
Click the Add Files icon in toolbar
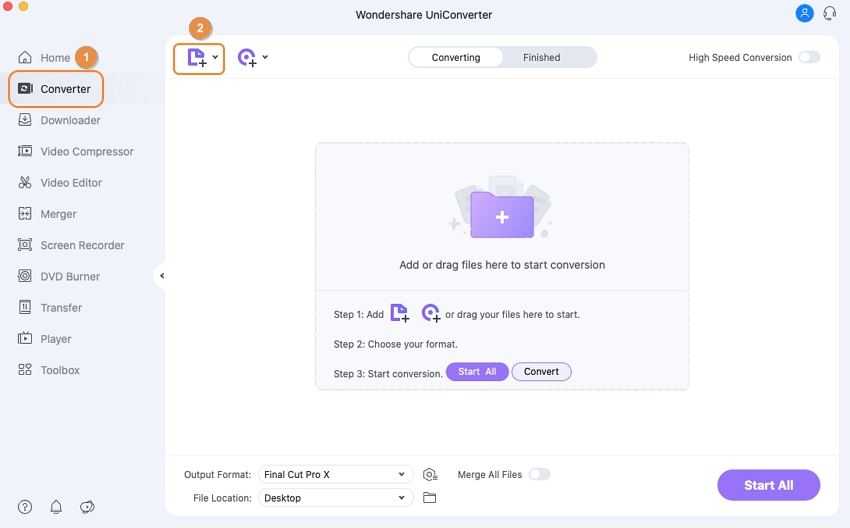tap(196, 58)
